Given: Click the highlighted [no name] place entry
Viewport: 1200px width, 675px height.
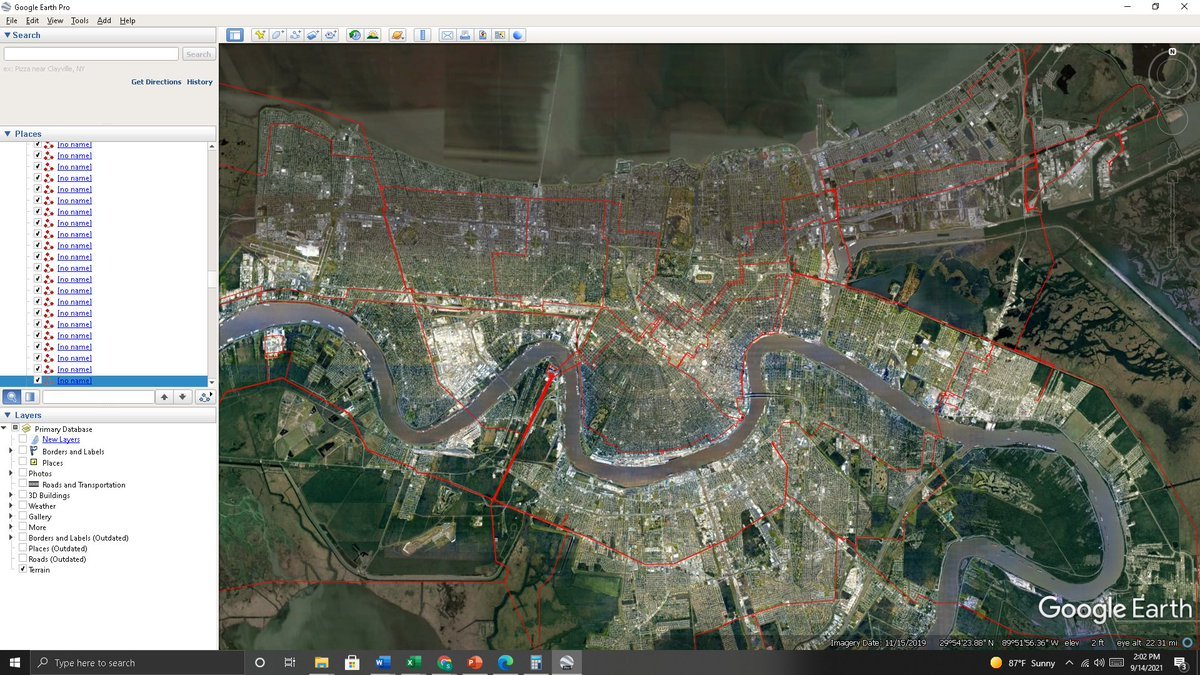Looking at the screenshot, I should 74,381.
